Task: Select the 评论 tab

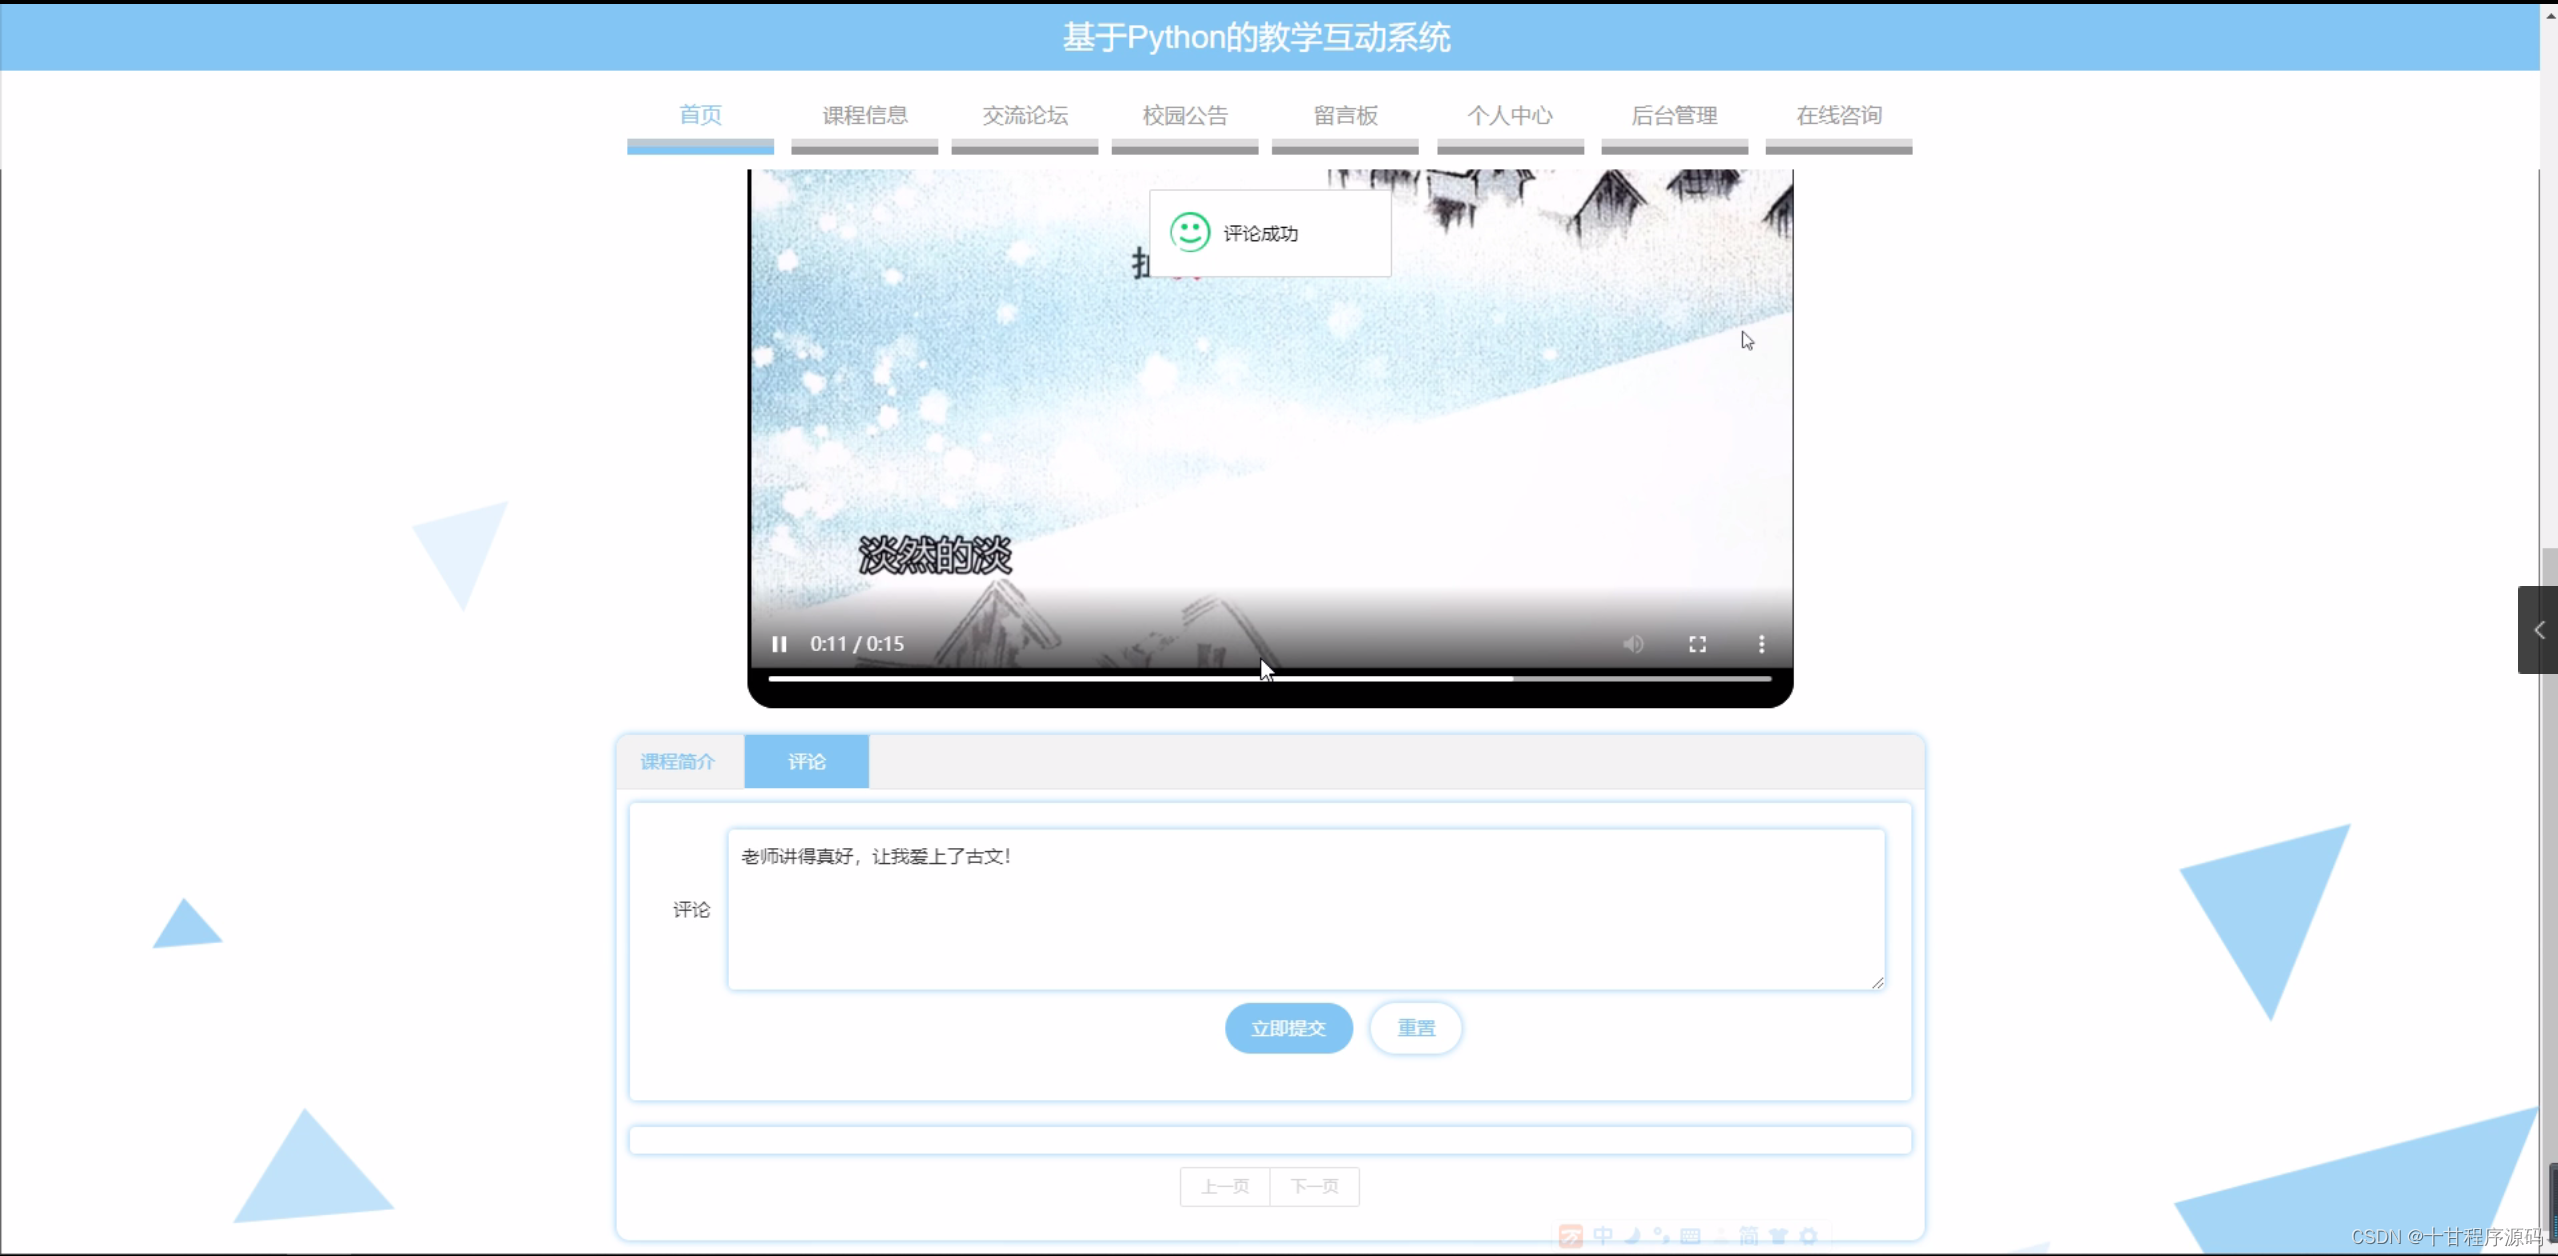Action: click(x=806, y=762)
